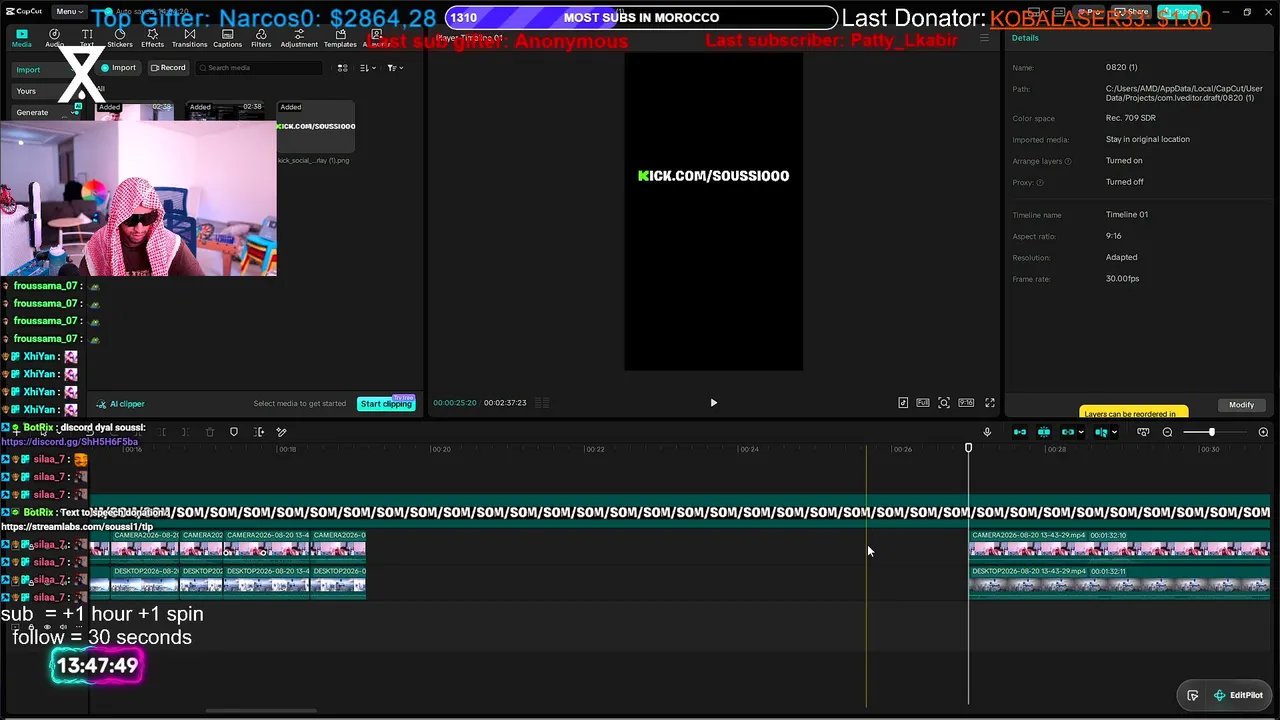Open the Templates tab

[340, 38]
